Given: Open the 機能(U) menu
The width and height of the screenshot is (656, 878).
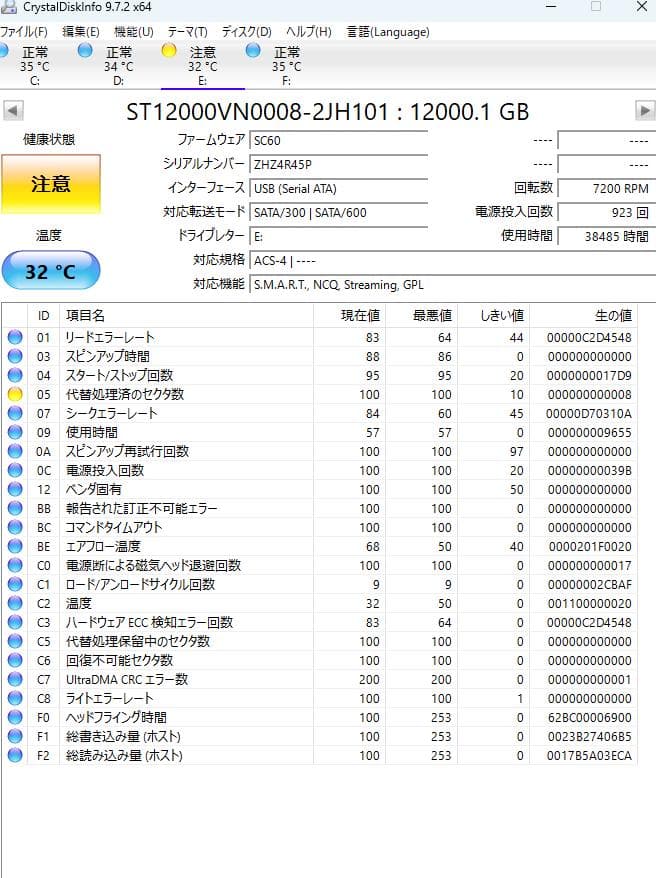Looking at the screenshot, I should click(134, 32).
